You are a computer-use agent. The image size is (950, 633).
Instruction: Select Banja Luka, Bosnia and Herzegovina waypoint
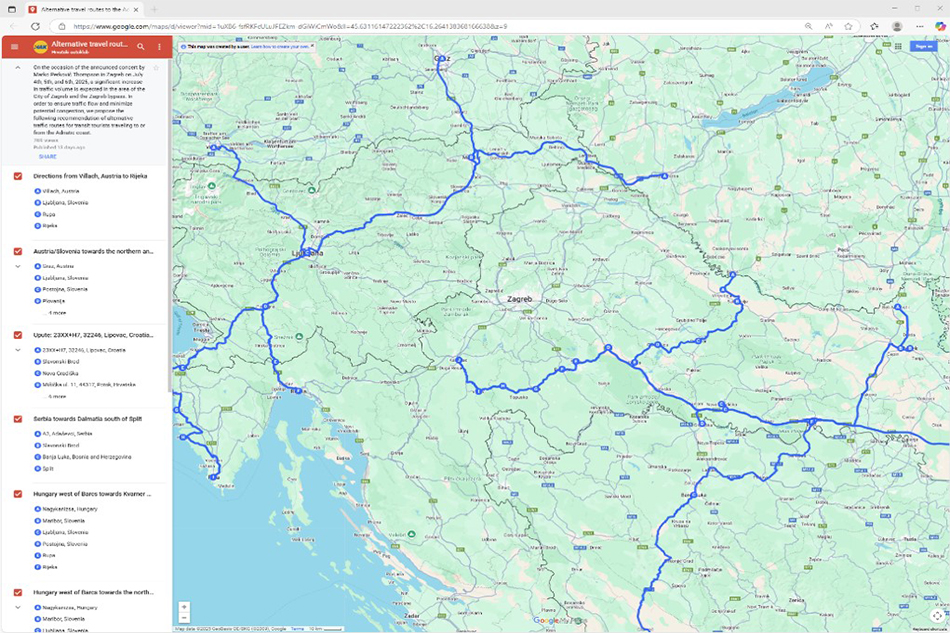(x=87, y=457)
